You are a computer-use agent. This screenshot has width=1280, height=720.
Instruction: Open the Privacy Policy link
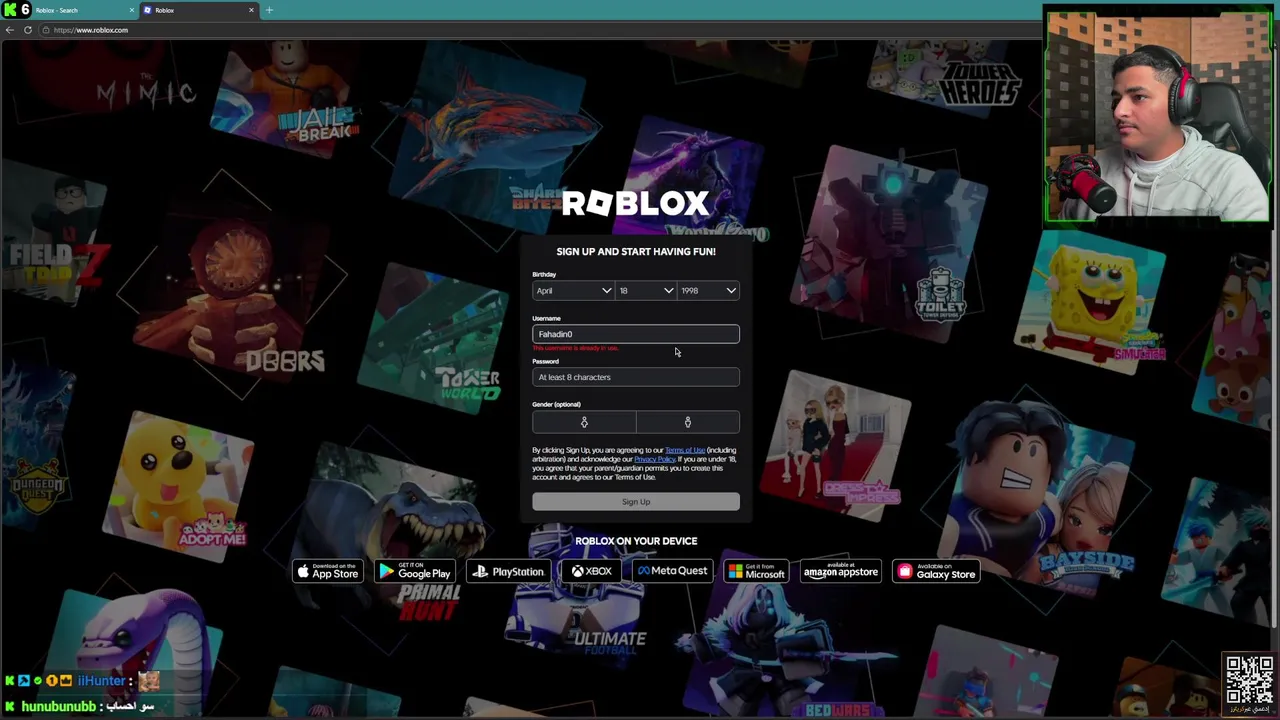(655, 459)
